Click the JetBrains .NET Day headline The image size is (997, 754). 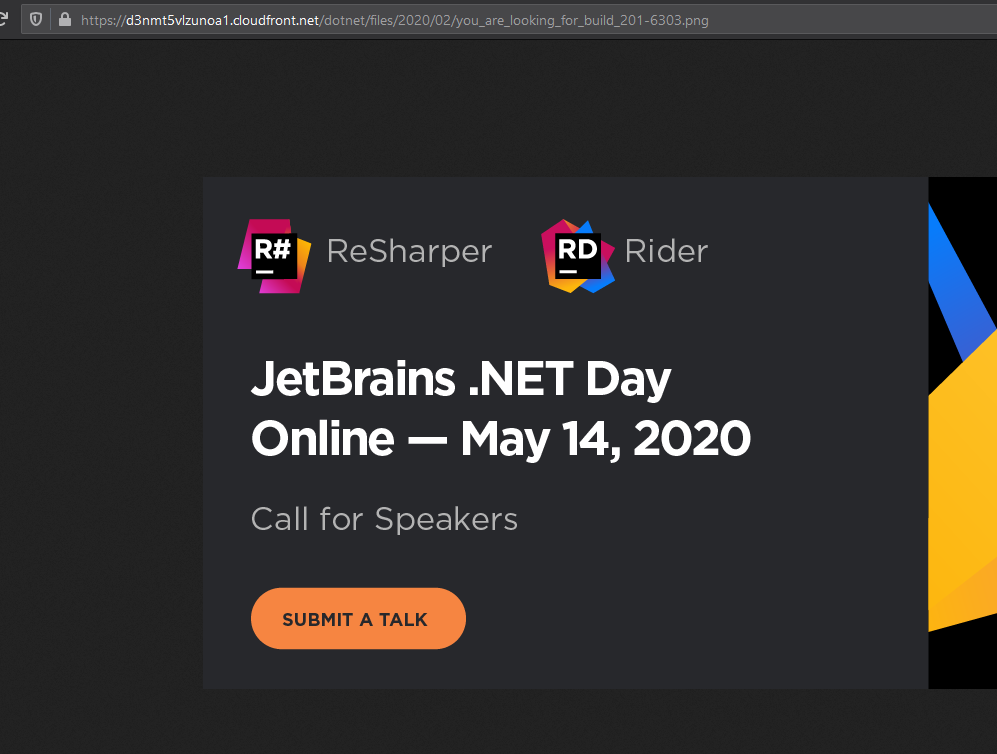click(461, 379)
